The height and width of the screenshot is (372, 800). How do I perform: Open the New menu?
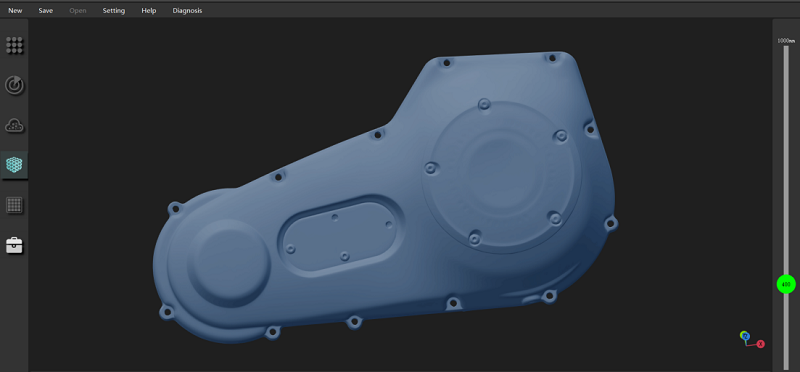coord(15,11)
